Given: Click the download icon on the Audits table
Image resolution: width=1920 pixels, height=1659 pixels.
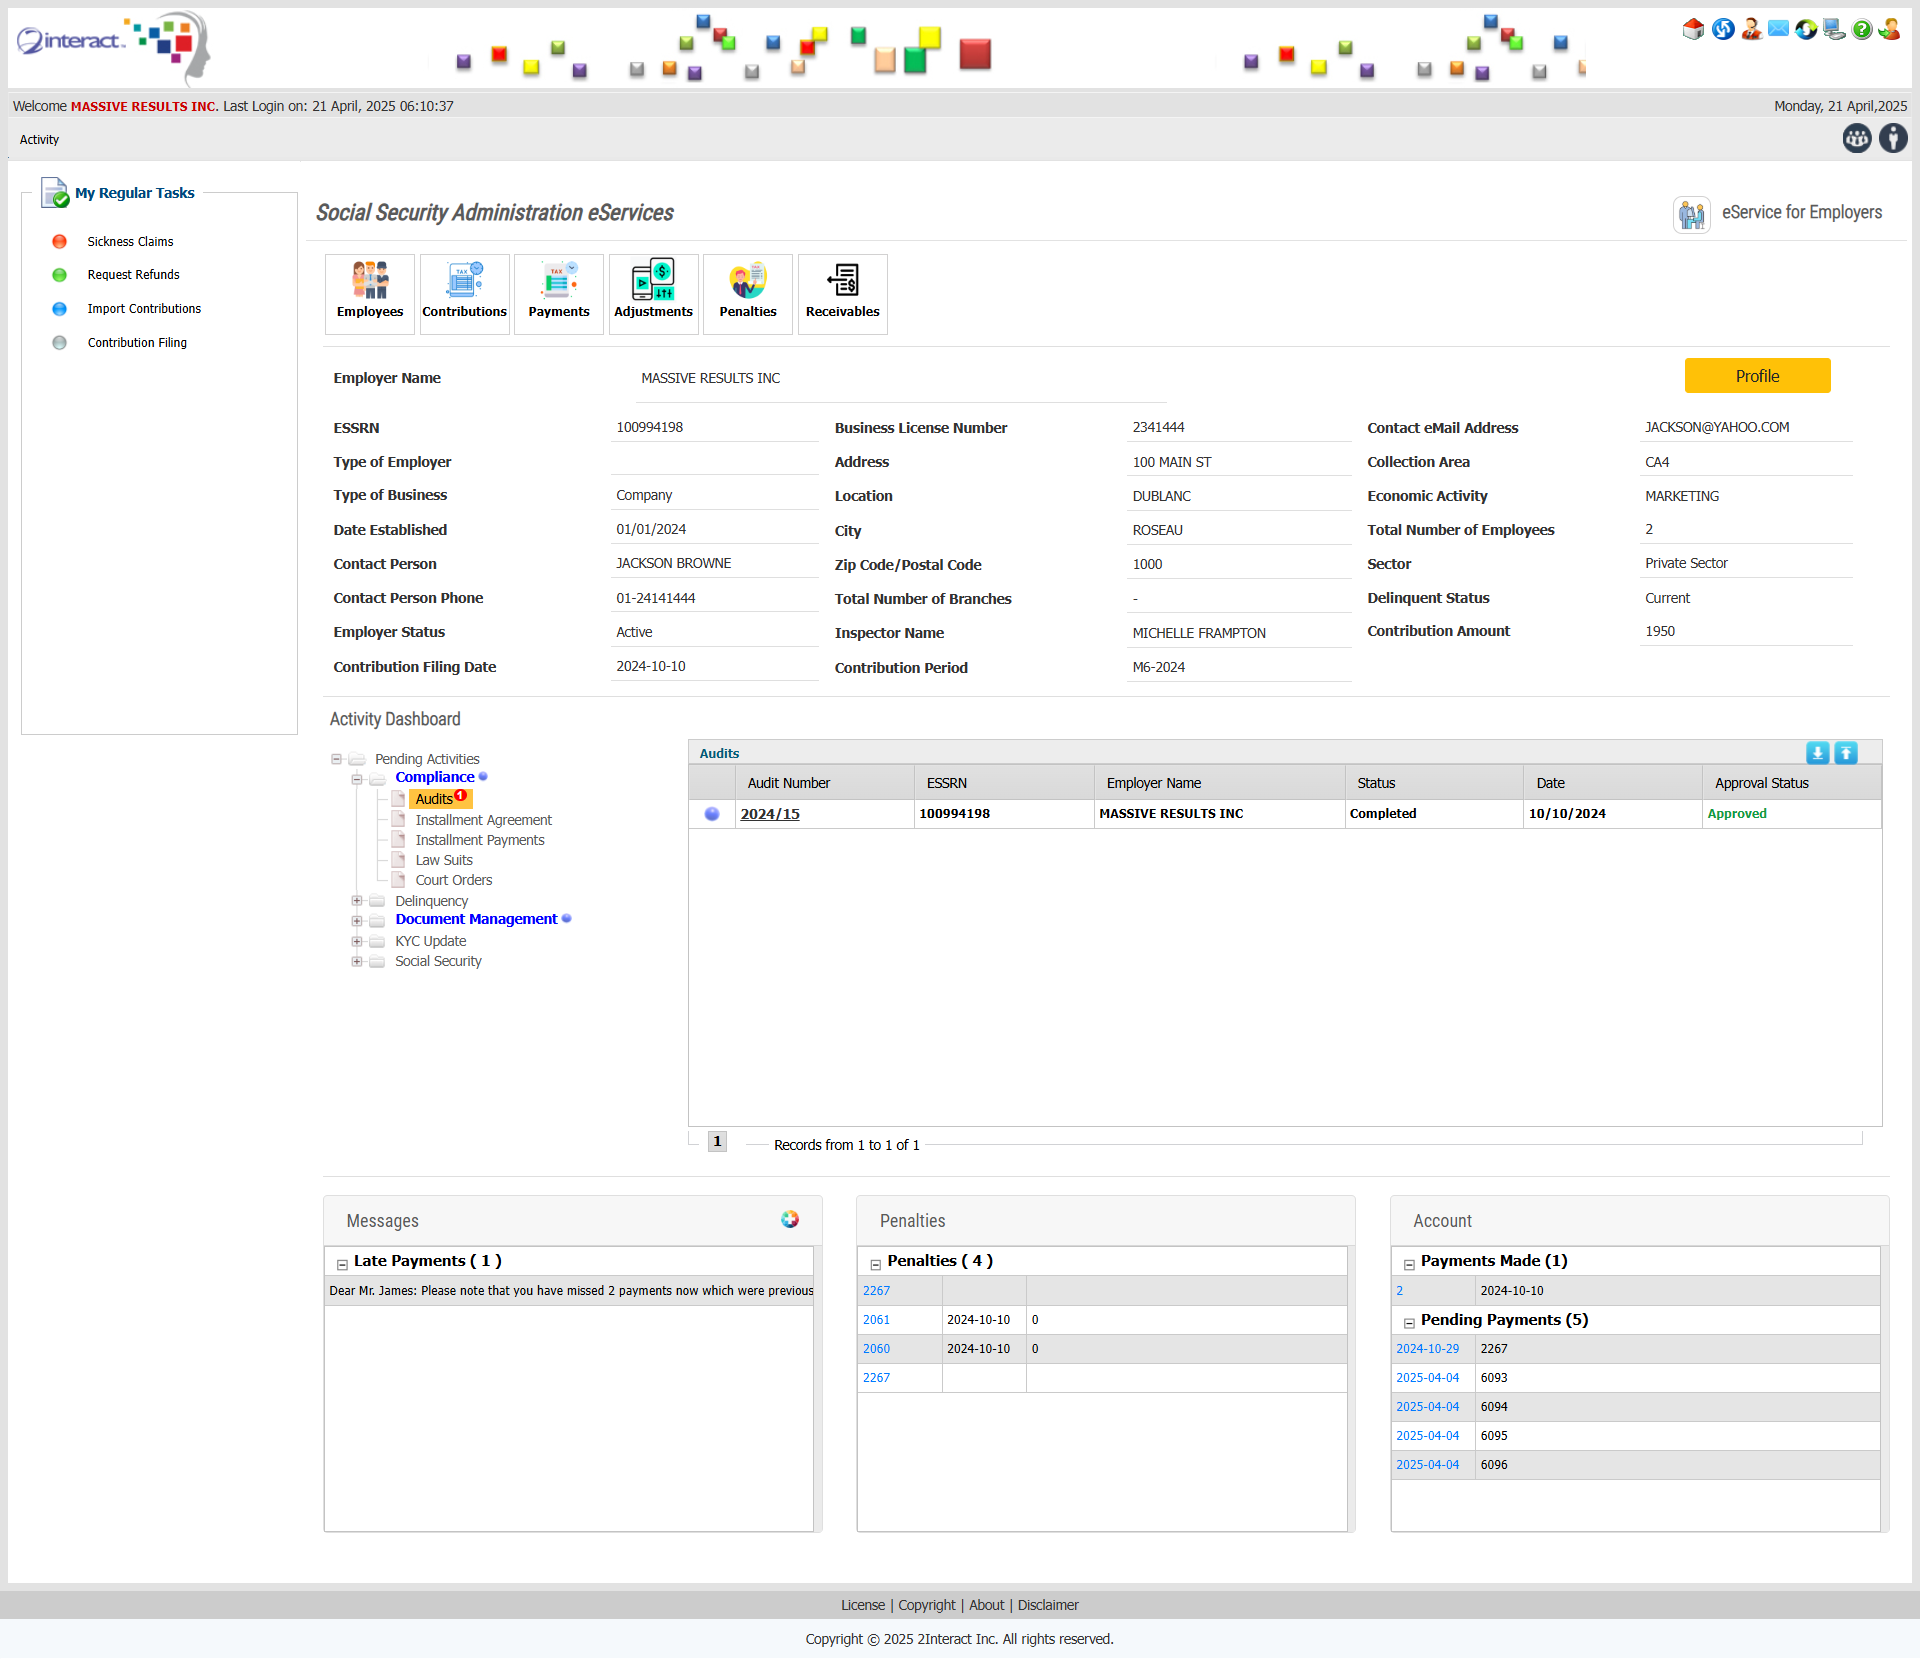Looking at the screenshot, I should tap(1817, 753).
